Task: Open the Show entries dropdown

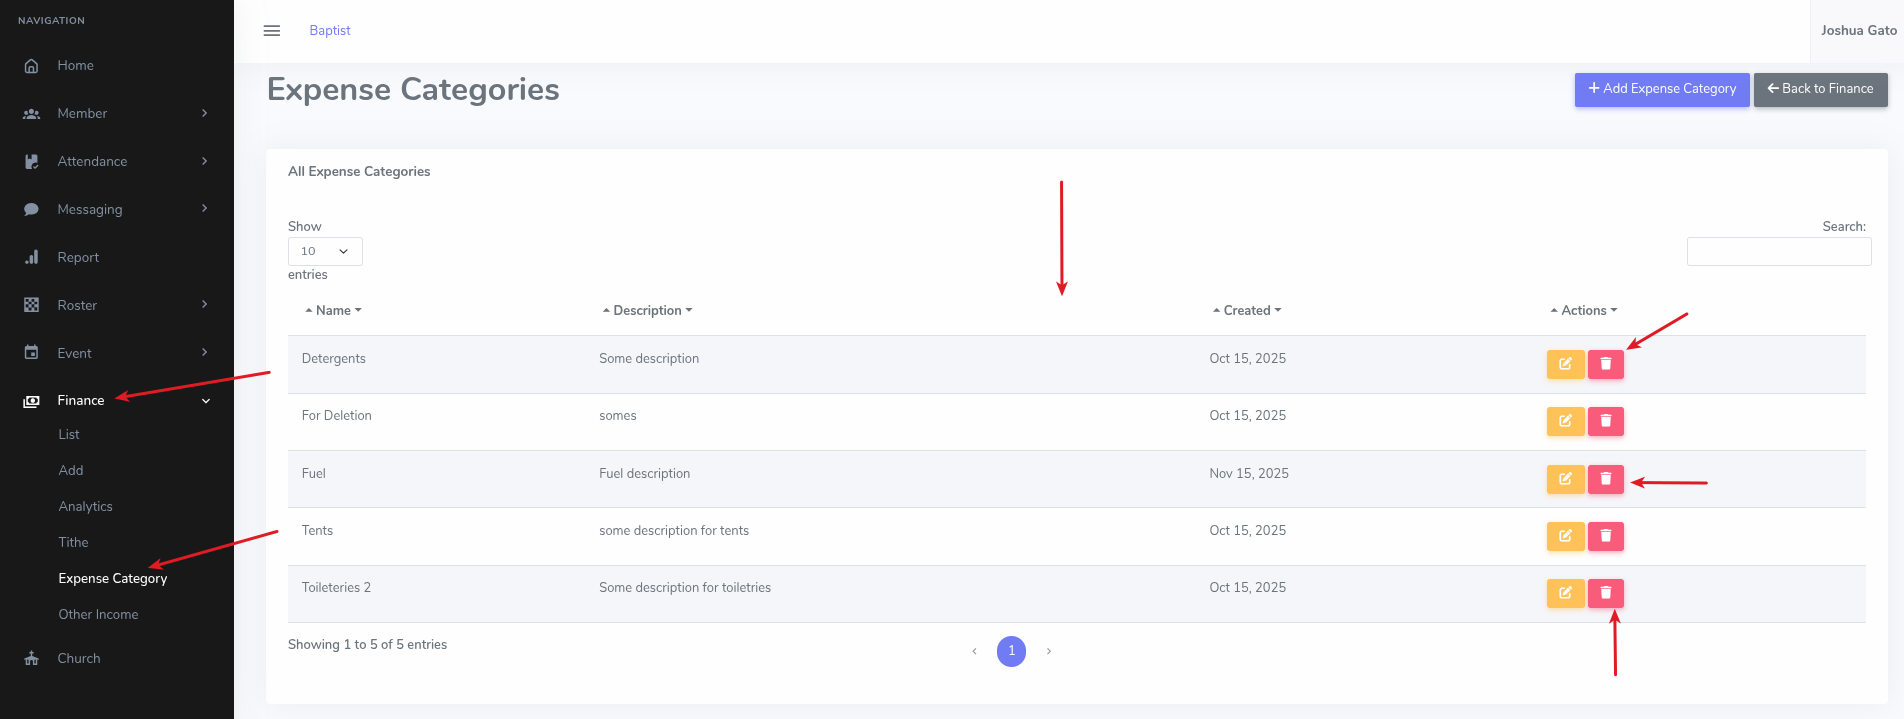Action: point(325,251)
